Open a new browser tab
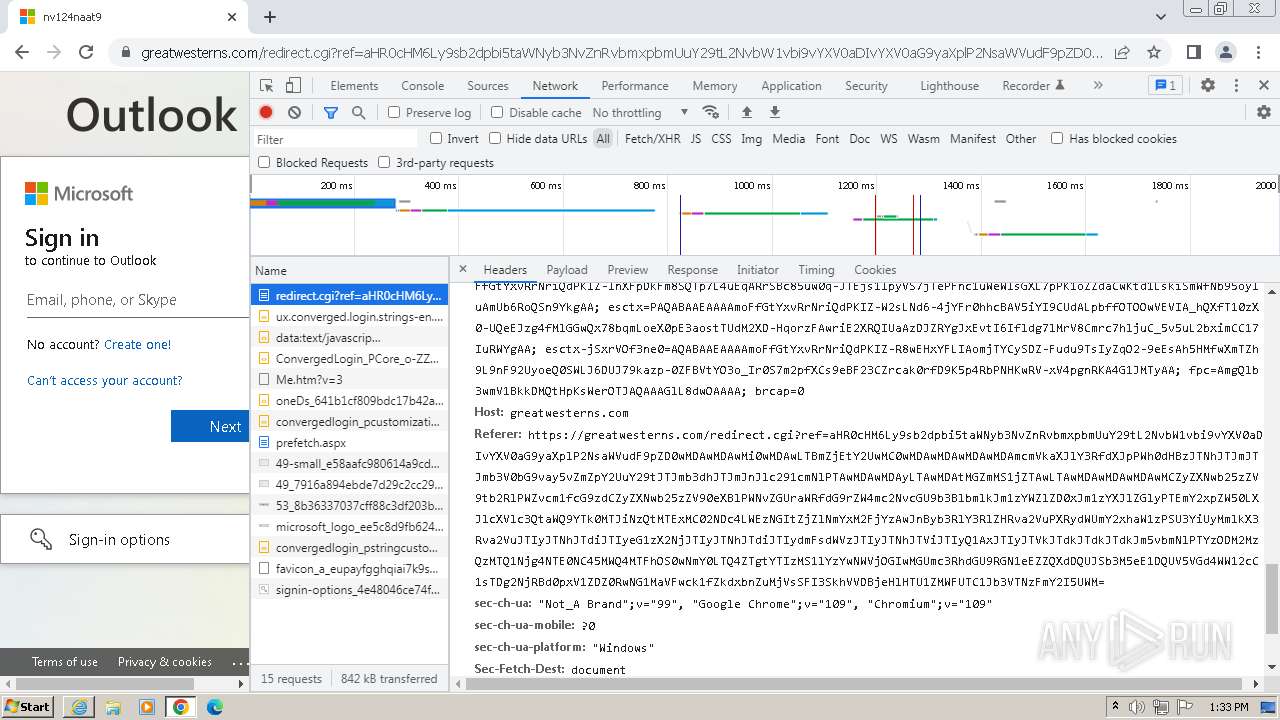This screenshot has width=1280, height=720. (x=270, y=17)
